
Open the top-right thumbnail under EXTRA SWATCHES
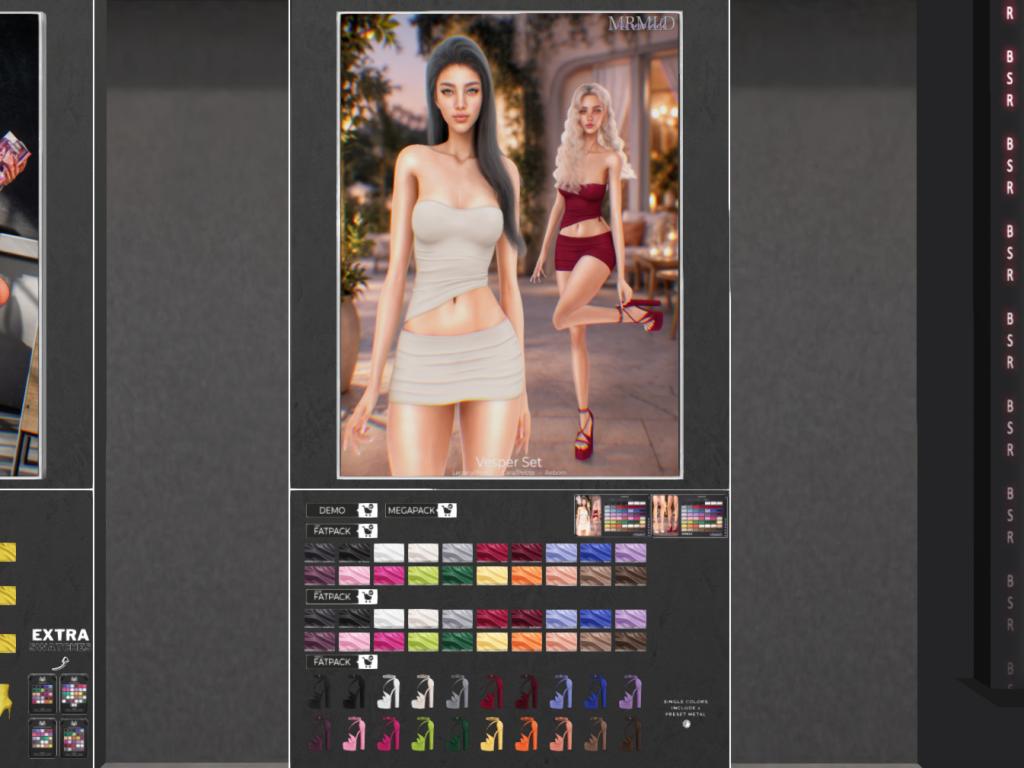pos(74,694)
